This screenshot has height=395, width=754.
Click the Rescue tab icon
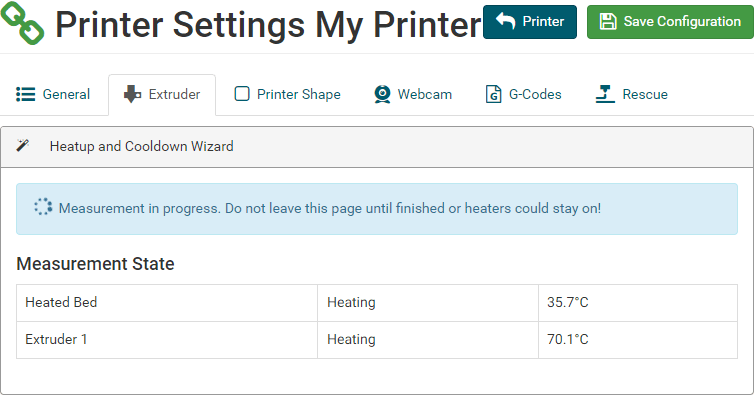[x=605, y=94]
